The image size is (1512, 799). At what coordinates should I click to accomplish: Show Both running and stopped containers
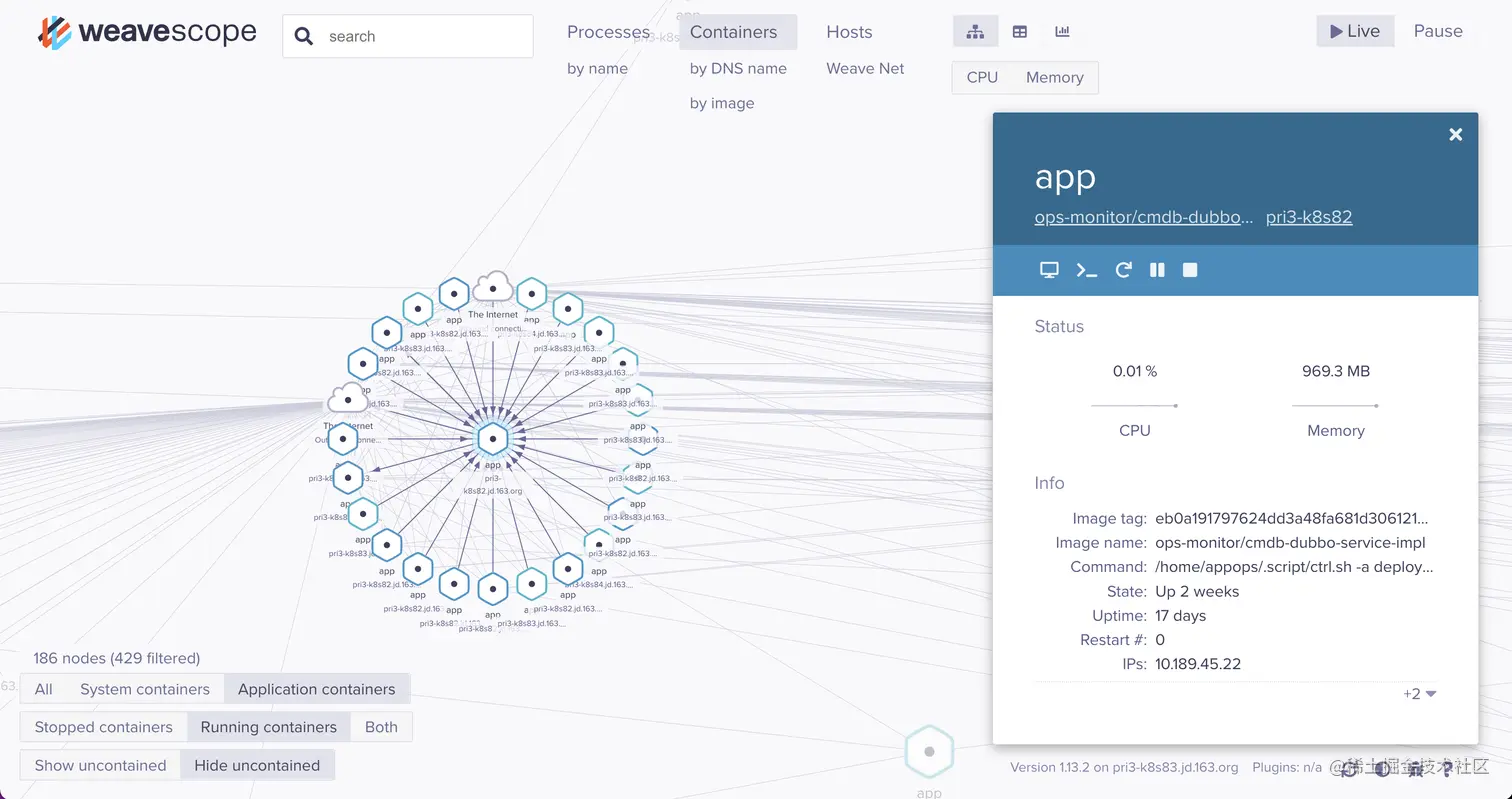click(381, 727)
